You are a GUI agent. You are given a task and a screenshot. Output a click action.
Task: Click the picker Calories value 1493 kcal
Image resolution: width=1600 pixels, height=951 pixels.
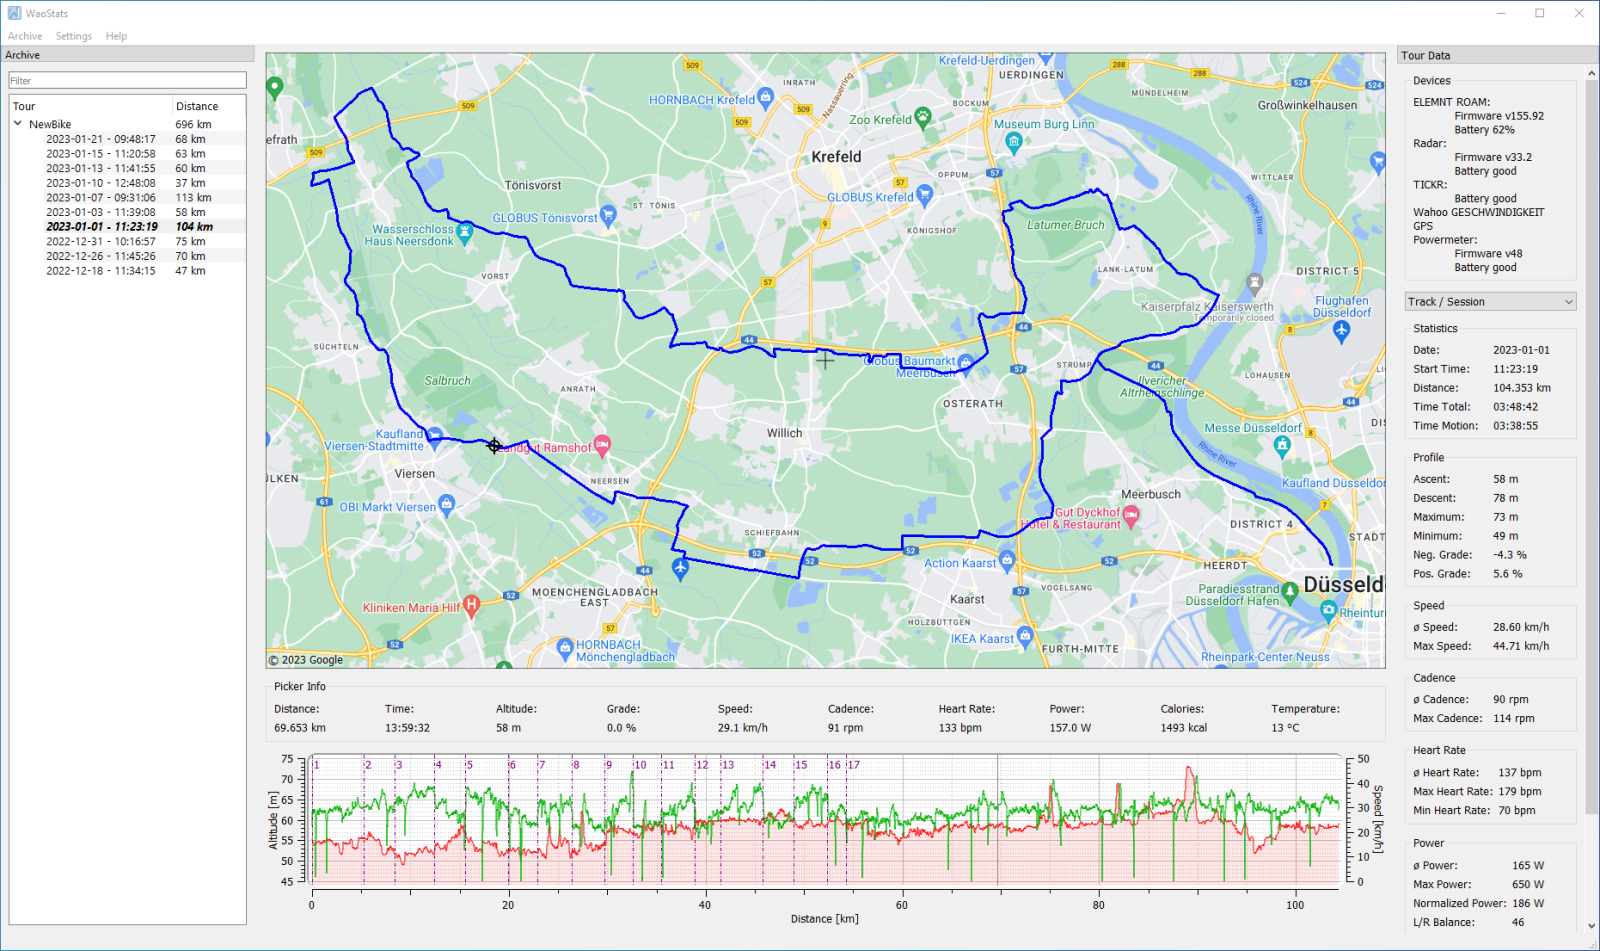[1184, 728]
